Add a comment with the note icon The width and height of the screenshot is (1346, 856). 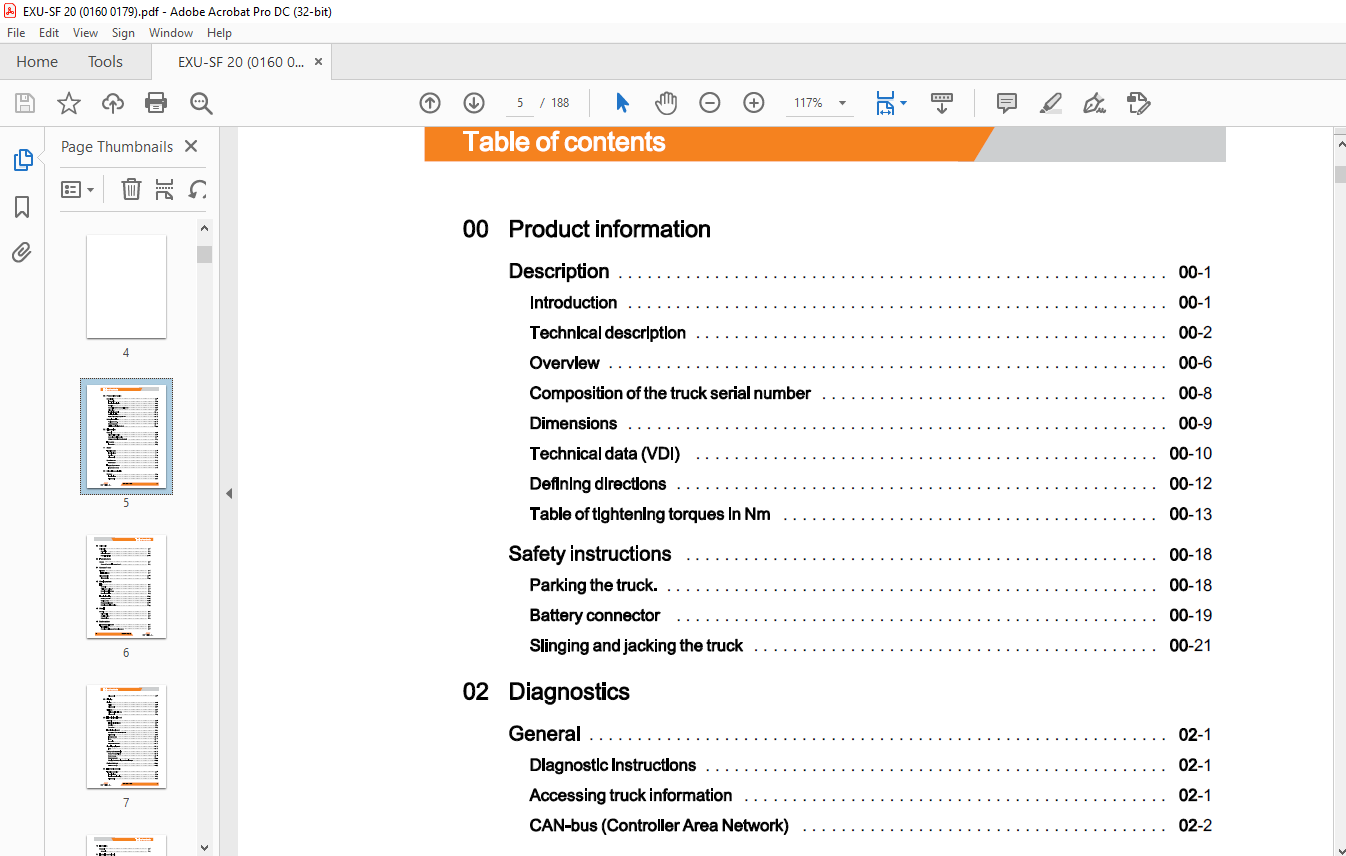click(x=1007, y=103)
